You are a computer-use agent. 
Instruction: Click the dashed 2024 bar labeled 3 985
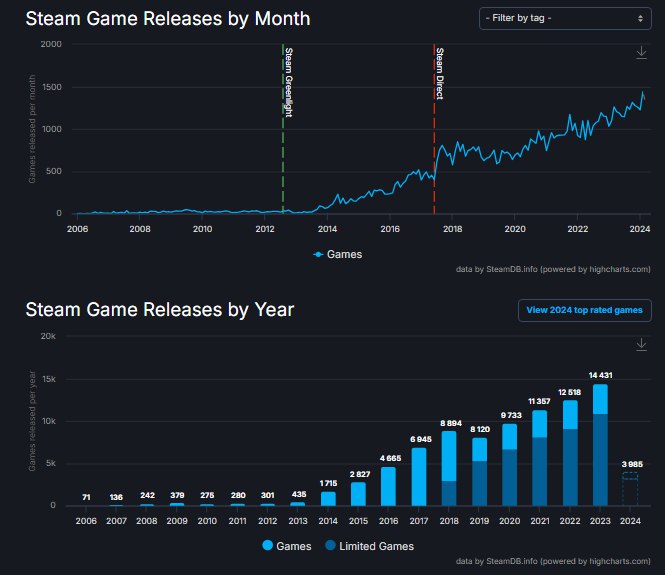[x=630, y=489]
